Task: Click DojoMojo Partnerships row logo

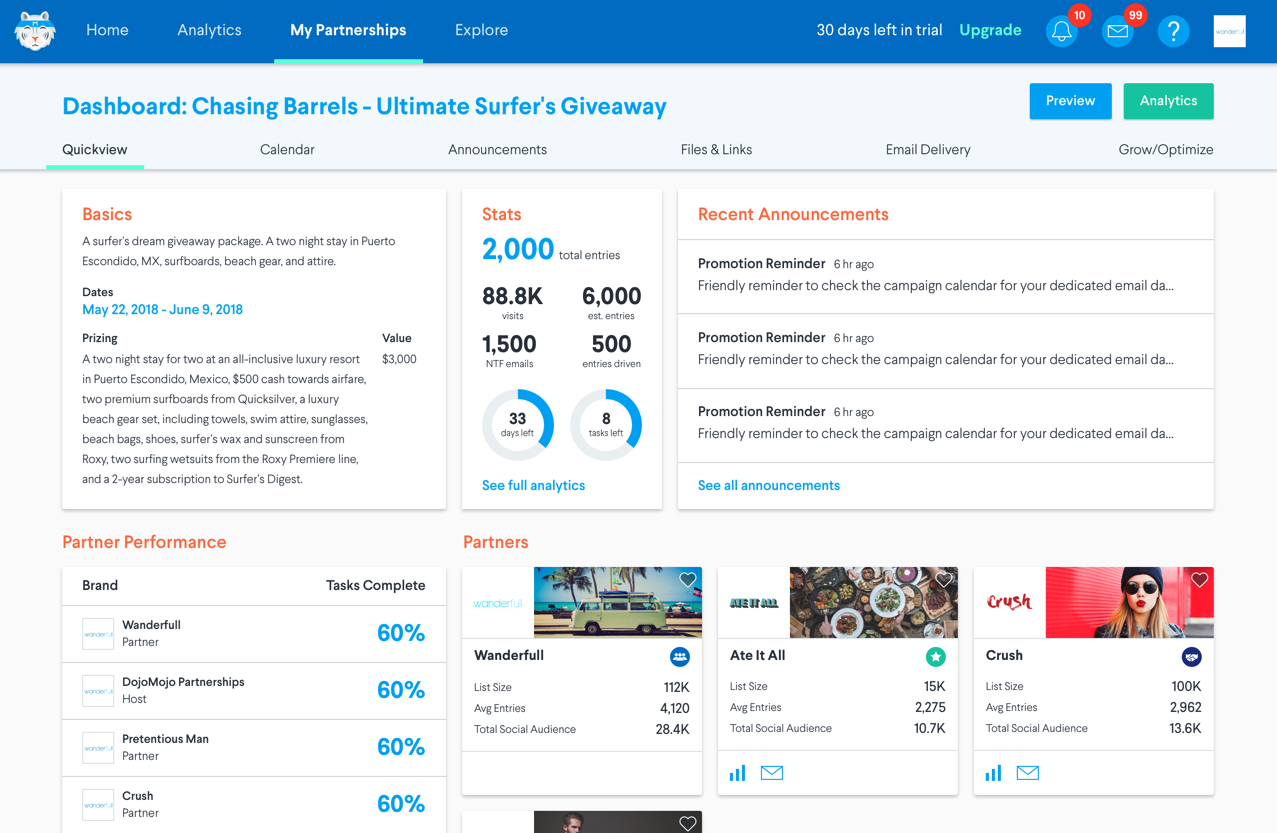Action: pyautogui.click(x=98, y=691)
